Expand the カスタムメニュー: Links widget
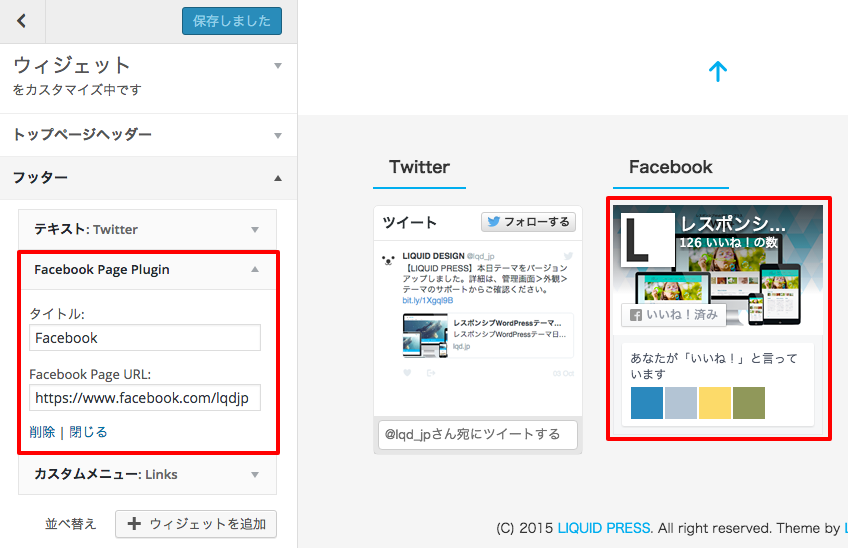 pyautogui.click(x=147, y=474)
